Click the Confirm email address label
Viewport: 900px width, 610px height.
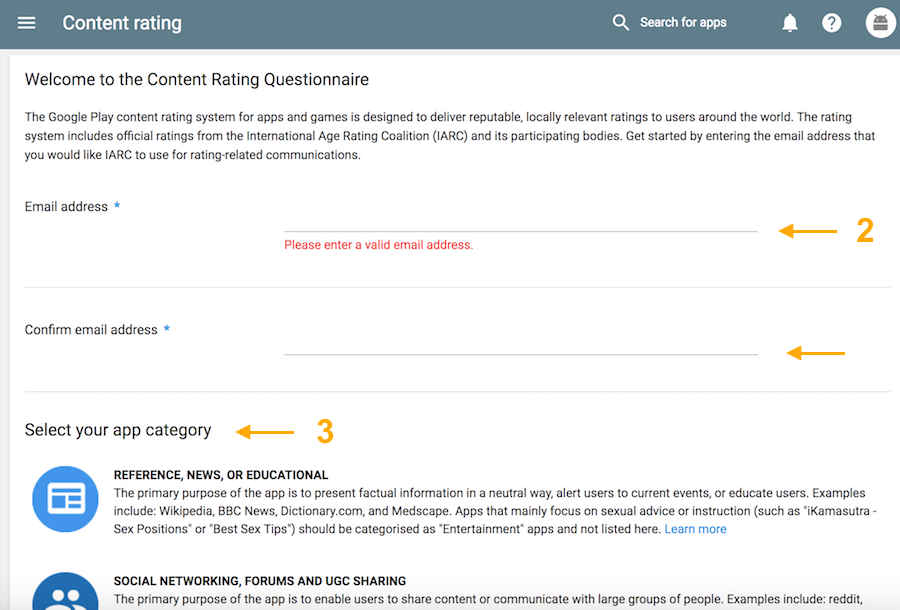(91, 330)
